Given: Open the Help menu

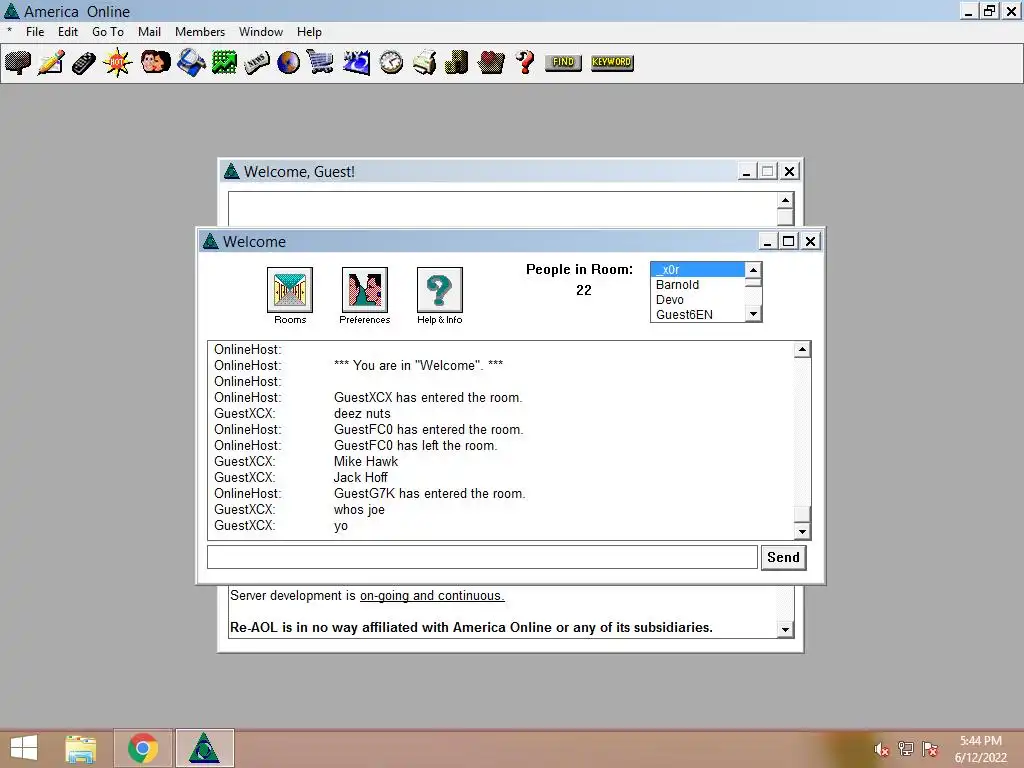Looking at the screenshot, I should [309, 32].
